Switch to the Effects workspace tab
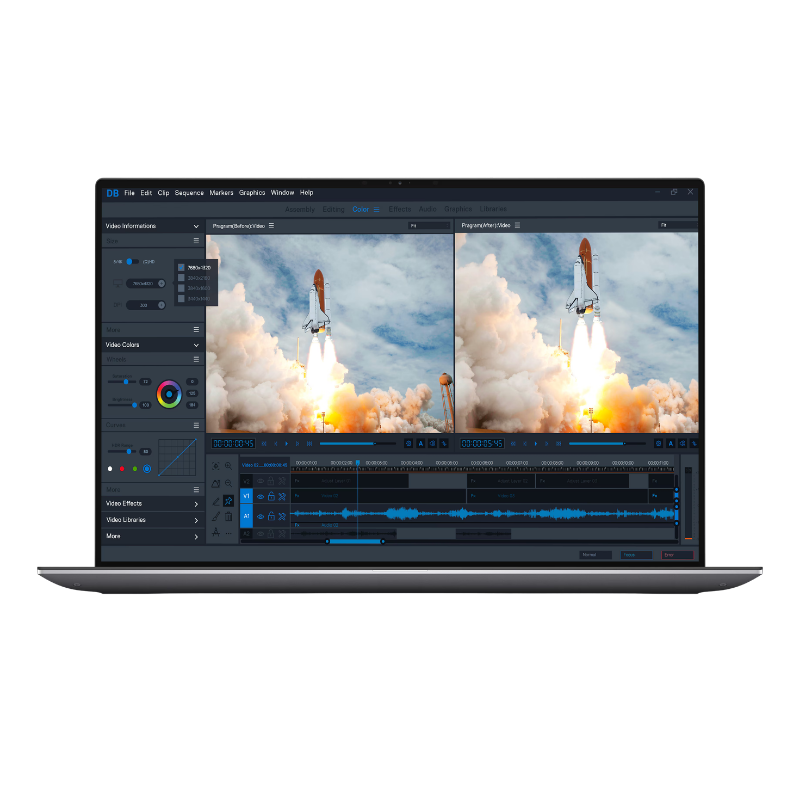The image size is (800, 800). (399, 209)
